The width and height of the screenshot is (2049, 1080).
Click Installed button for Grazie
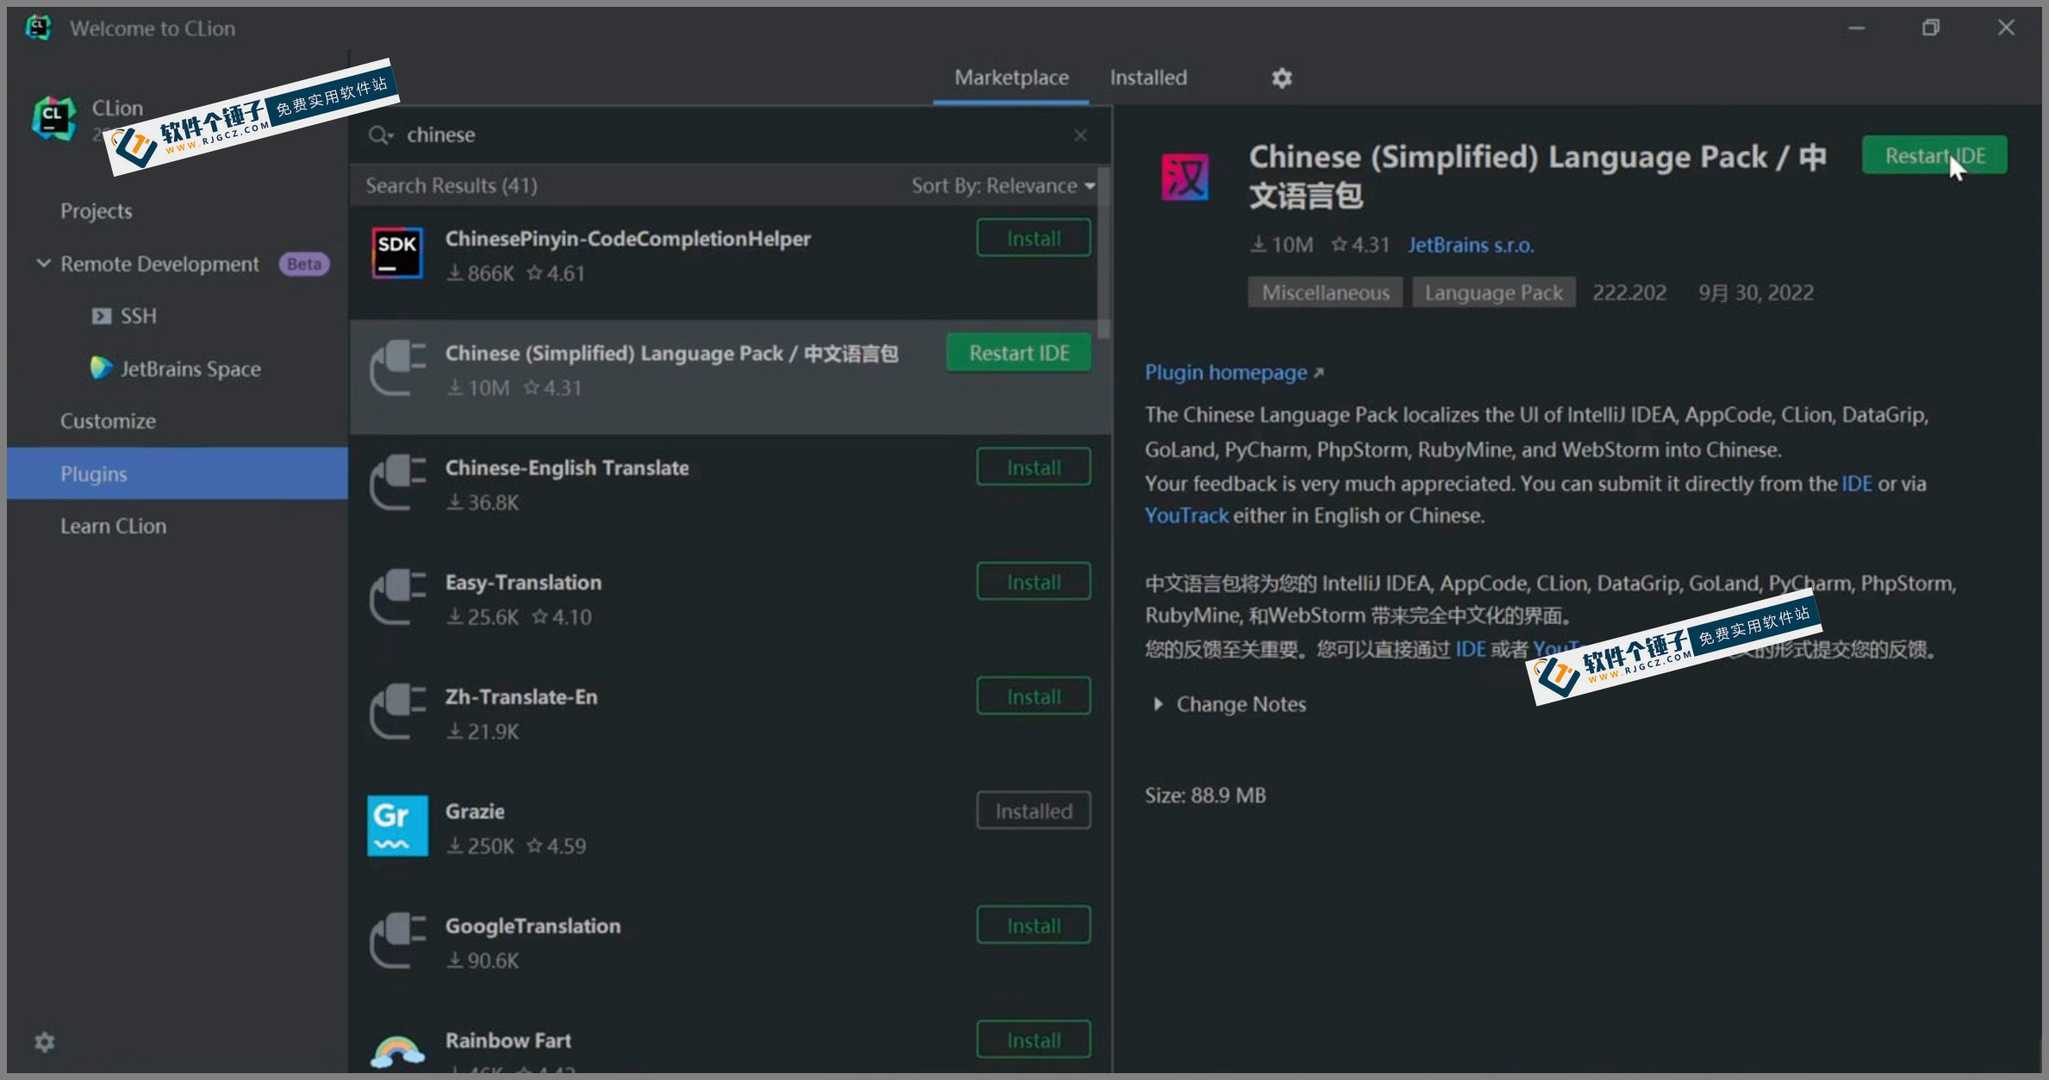click(1033, 811)
